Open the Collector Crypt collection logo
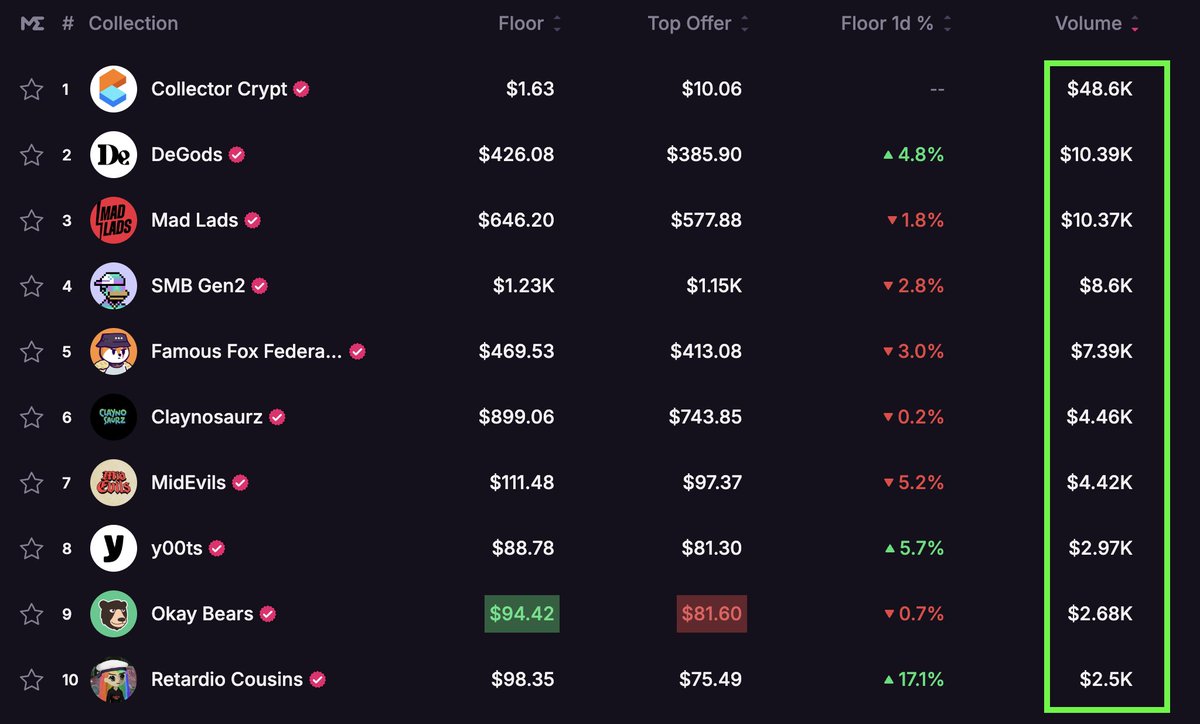1200x724 pixels. tap(113, 89)
